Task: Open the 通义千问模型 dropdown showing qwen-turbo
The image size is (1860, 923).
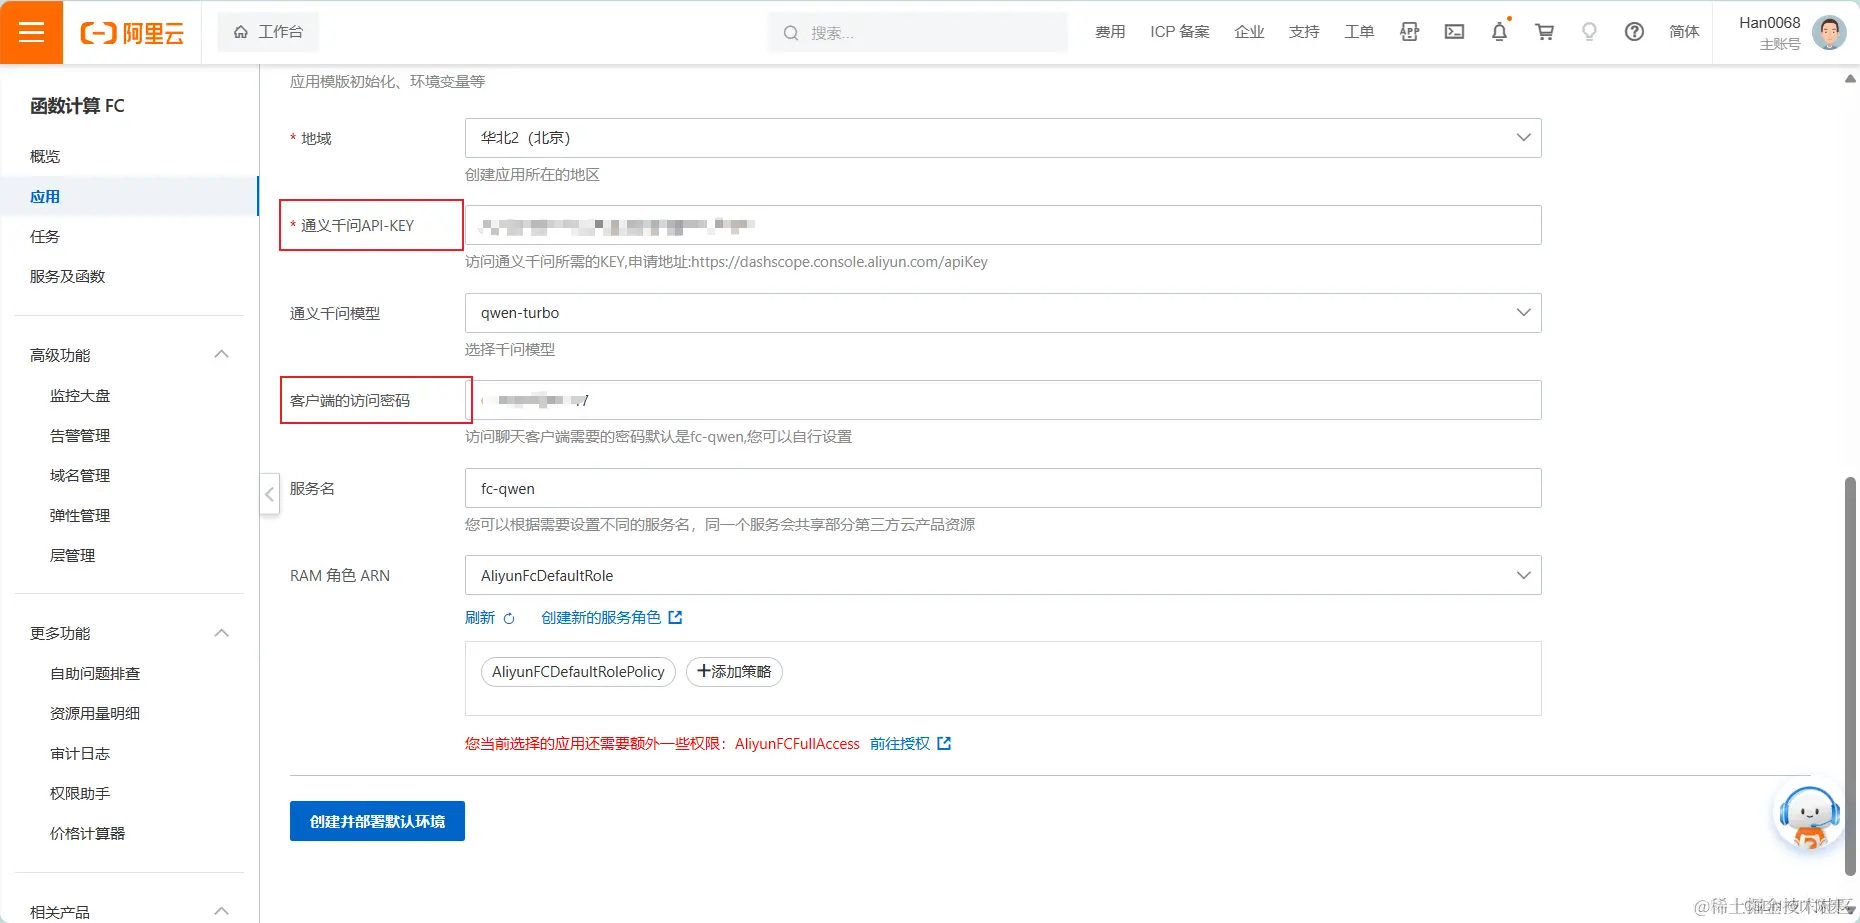Action: coord(1003,313)
